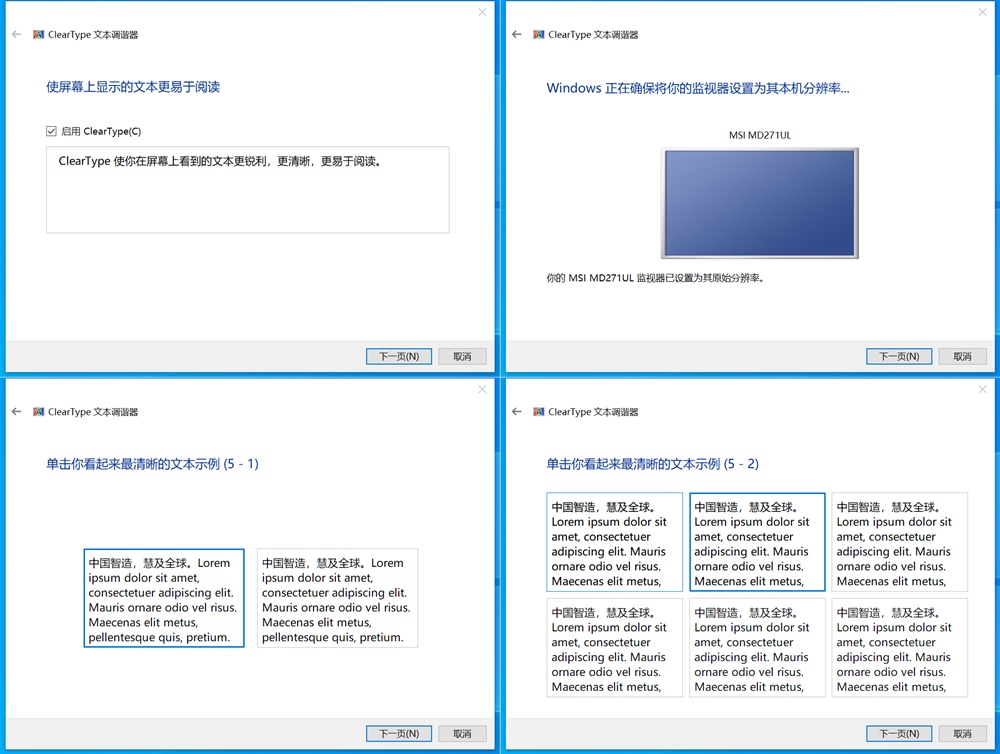
Task: Click the back arrow in the monitor resolution window
Action: 517,34
